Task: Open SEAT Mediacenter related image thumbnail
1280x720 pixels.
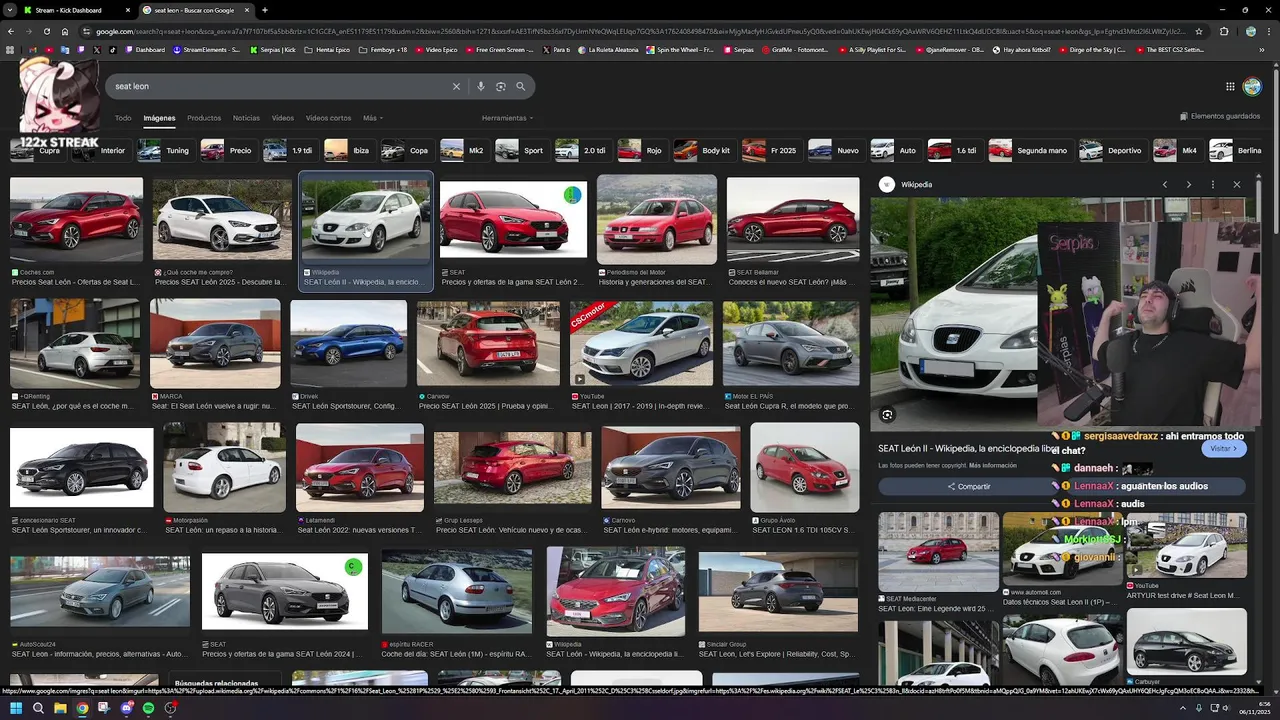Action: coord(938,552)
